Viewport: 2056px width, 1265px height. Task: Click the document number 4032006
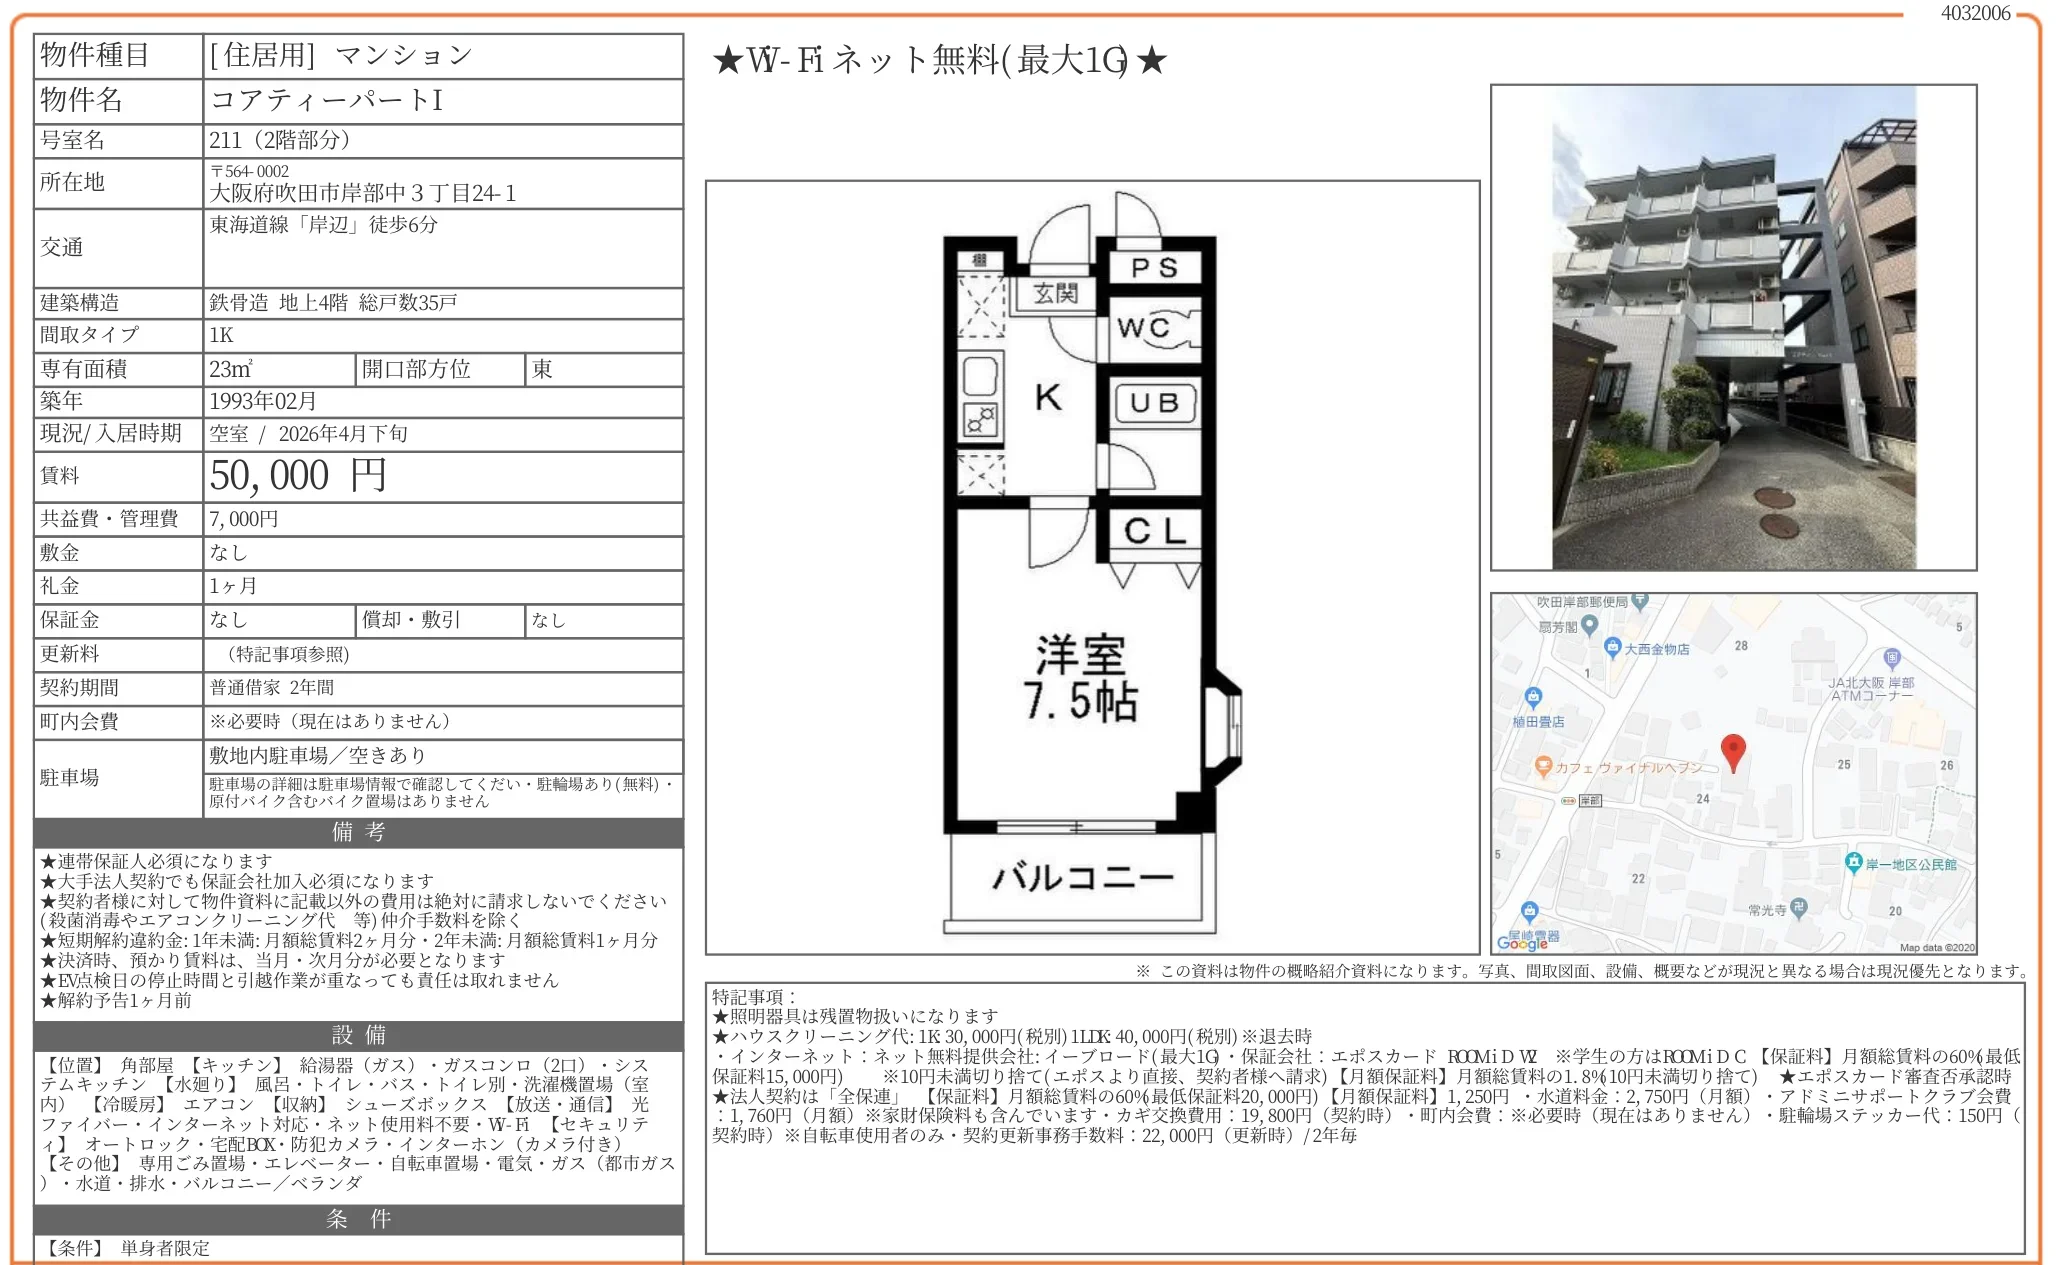pos(1975,13)
